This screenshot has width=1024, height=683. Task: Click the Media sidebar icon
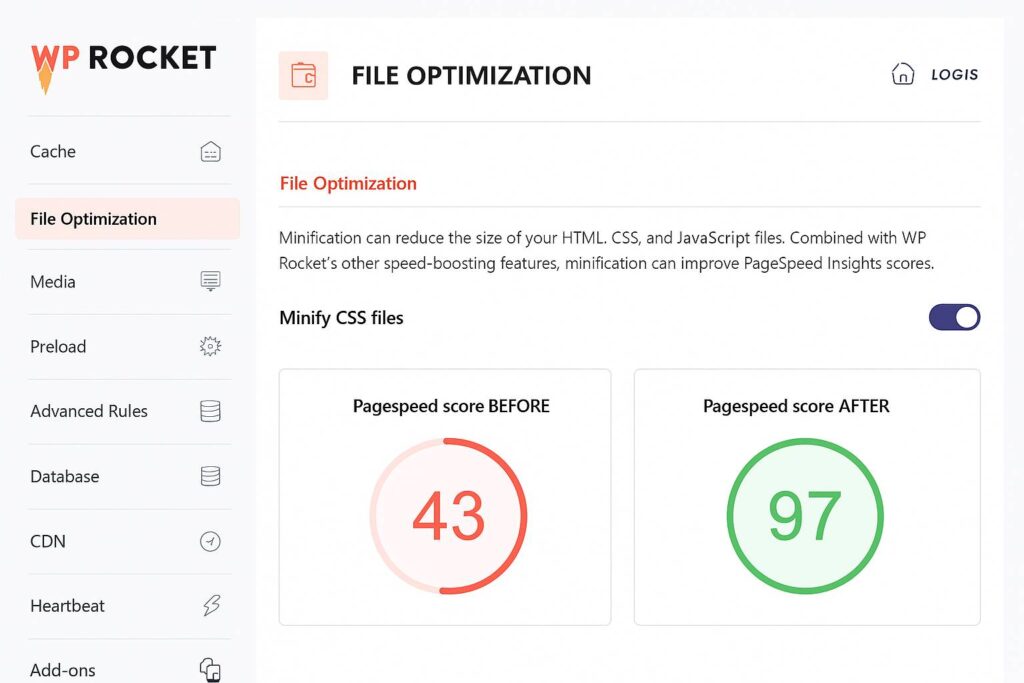point(210,281)
